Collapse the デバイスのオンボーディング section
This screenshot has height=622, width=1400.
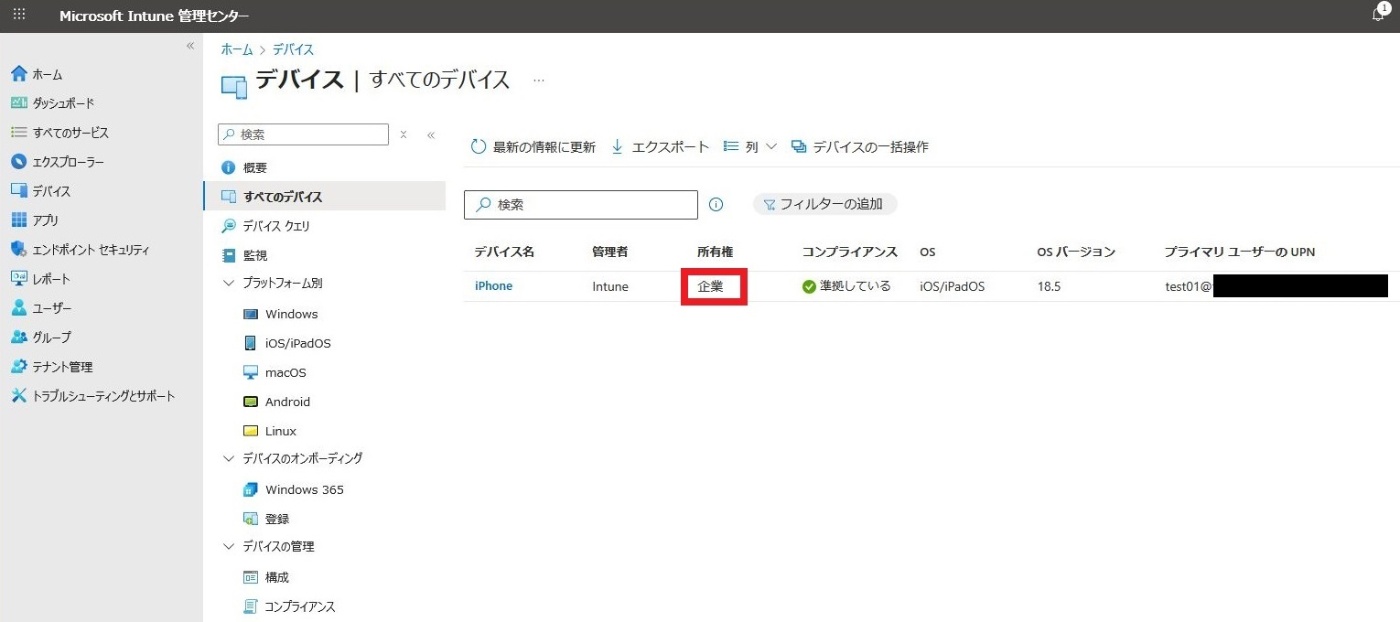pyautogui.click(x=228, y=458)
